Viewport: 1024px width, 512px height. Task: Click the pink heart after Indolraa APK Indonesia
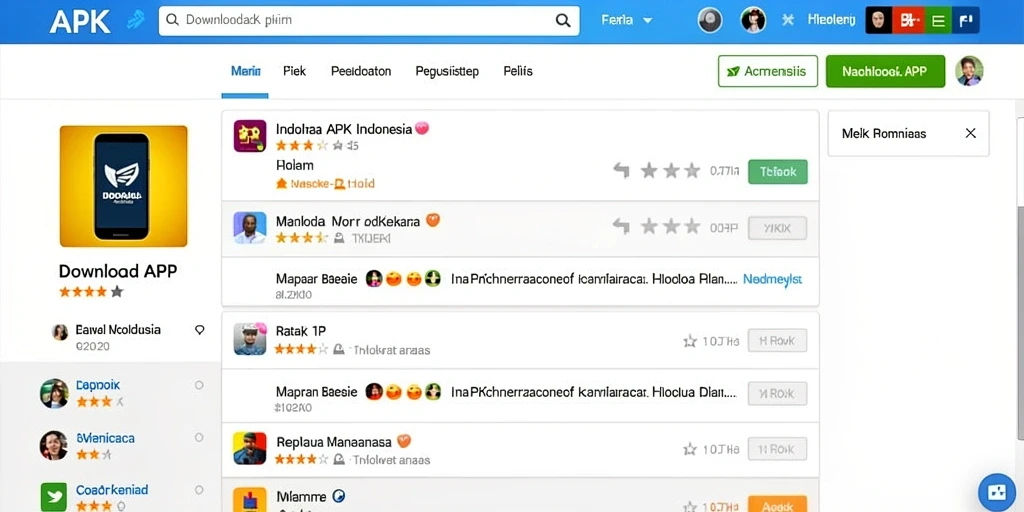coord(422,128)
